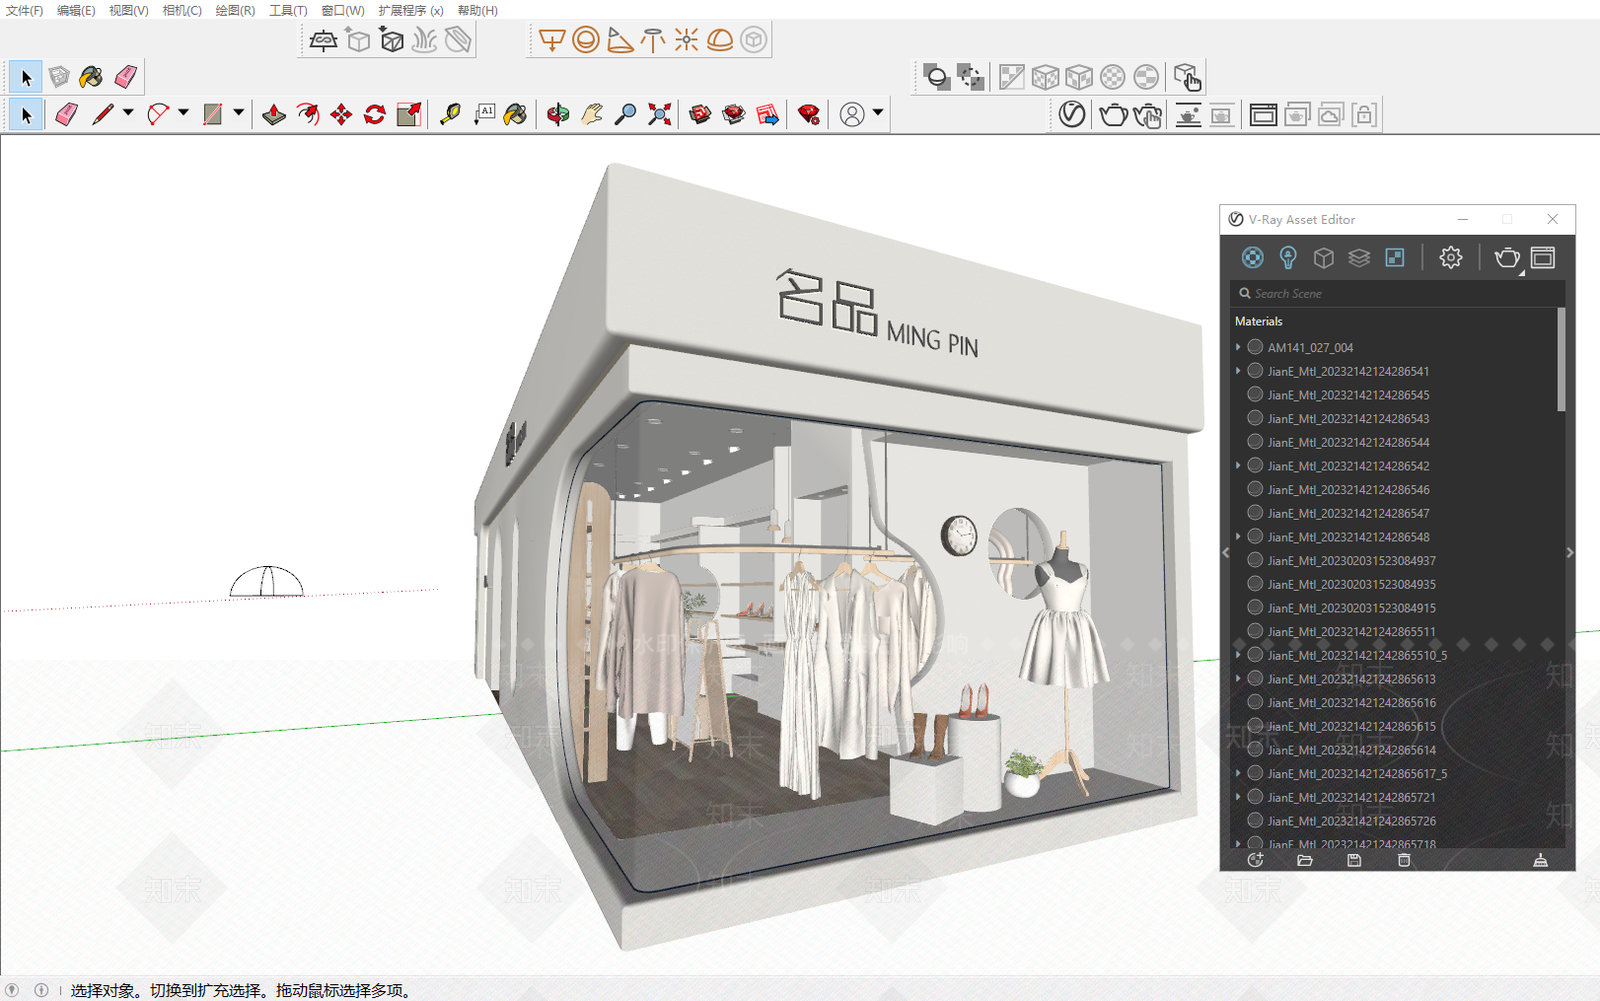This screenshot has height=1001, width=1600.
Task: Add a V-Ray infinite plane
Action: click(x=323, y=40)
